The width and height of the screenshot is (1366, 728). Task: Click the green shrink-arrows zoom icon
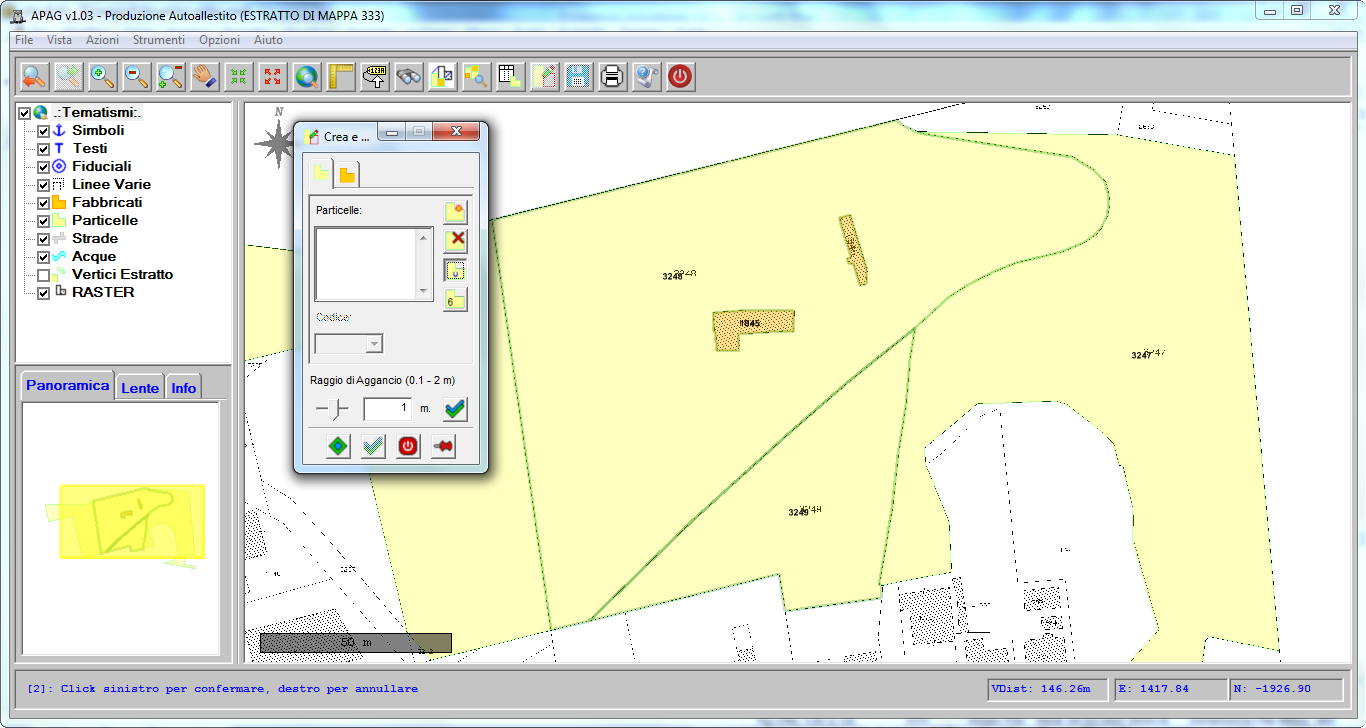[x=239, y=76]
